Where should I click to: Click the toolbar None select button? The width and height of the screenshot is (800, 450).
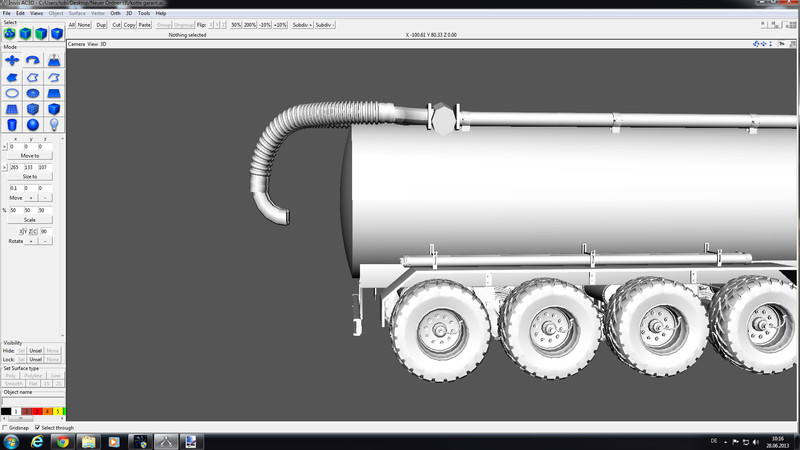tap(84, 24)
